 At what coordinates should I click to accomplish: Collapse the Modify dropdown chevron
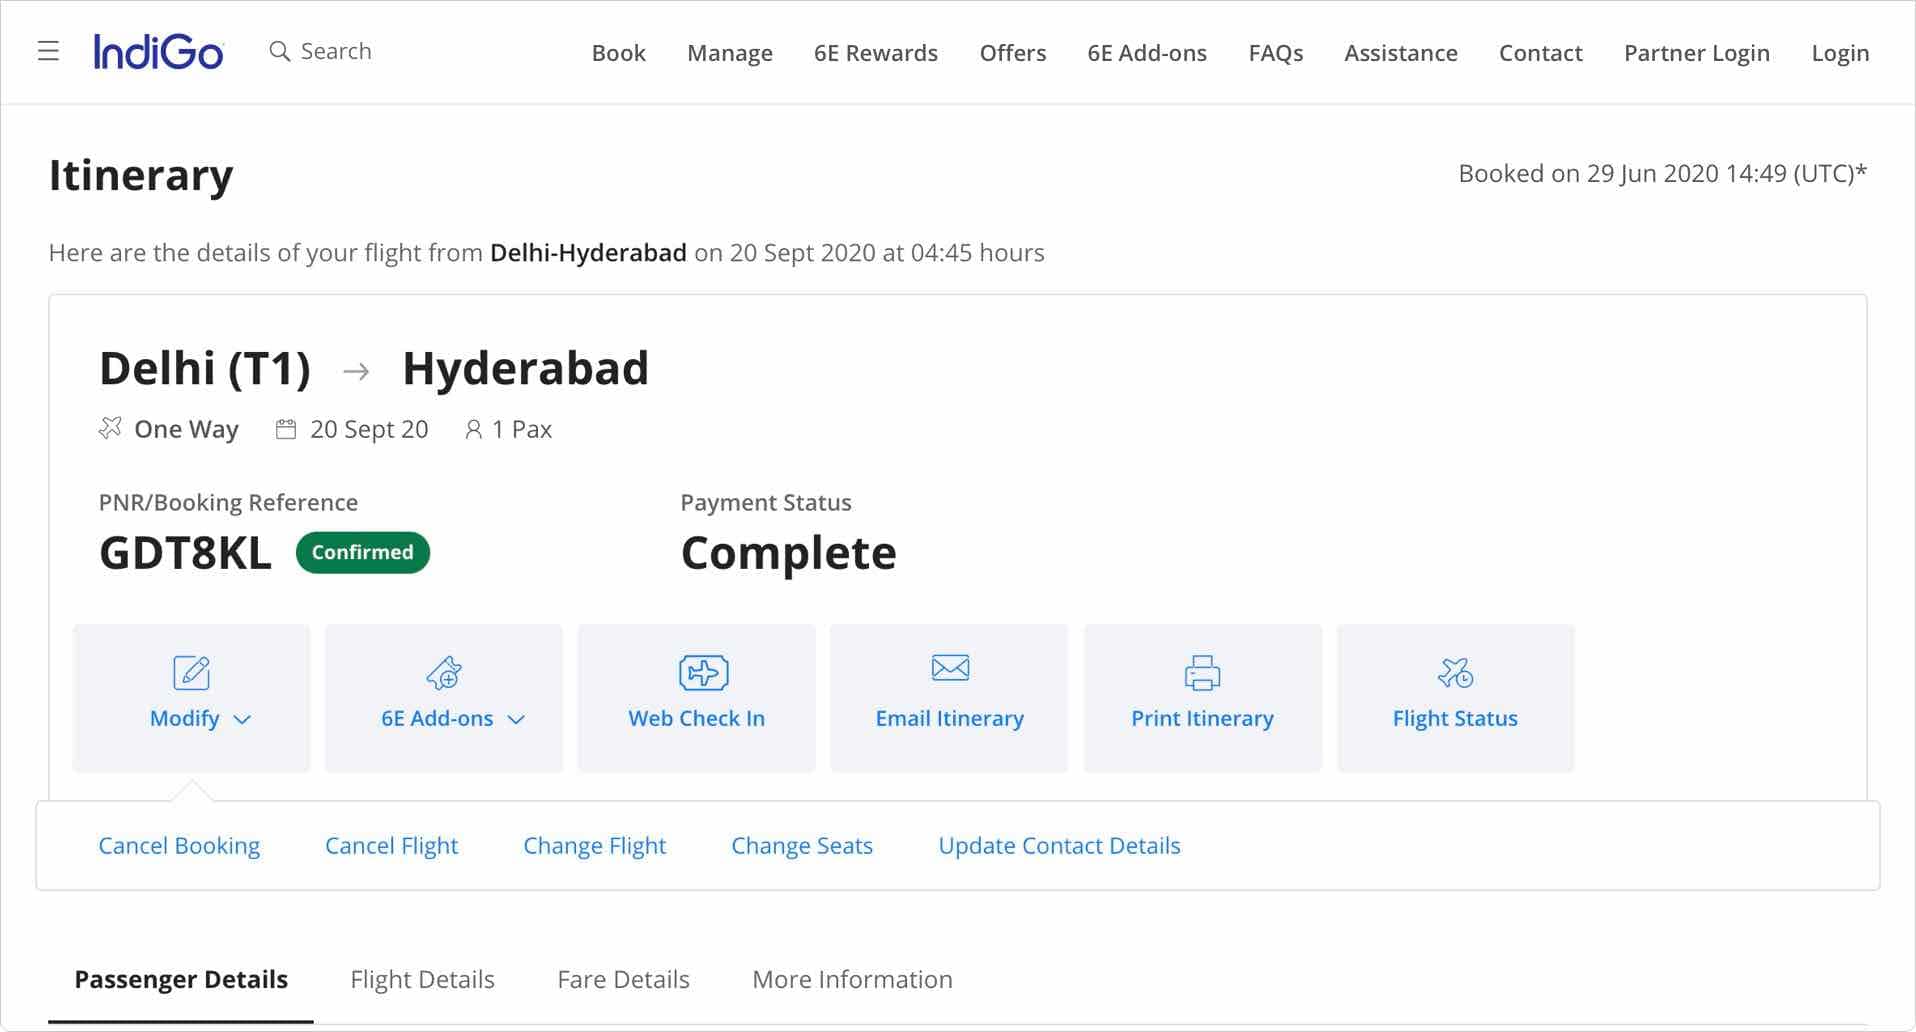[x=242, y=719]
